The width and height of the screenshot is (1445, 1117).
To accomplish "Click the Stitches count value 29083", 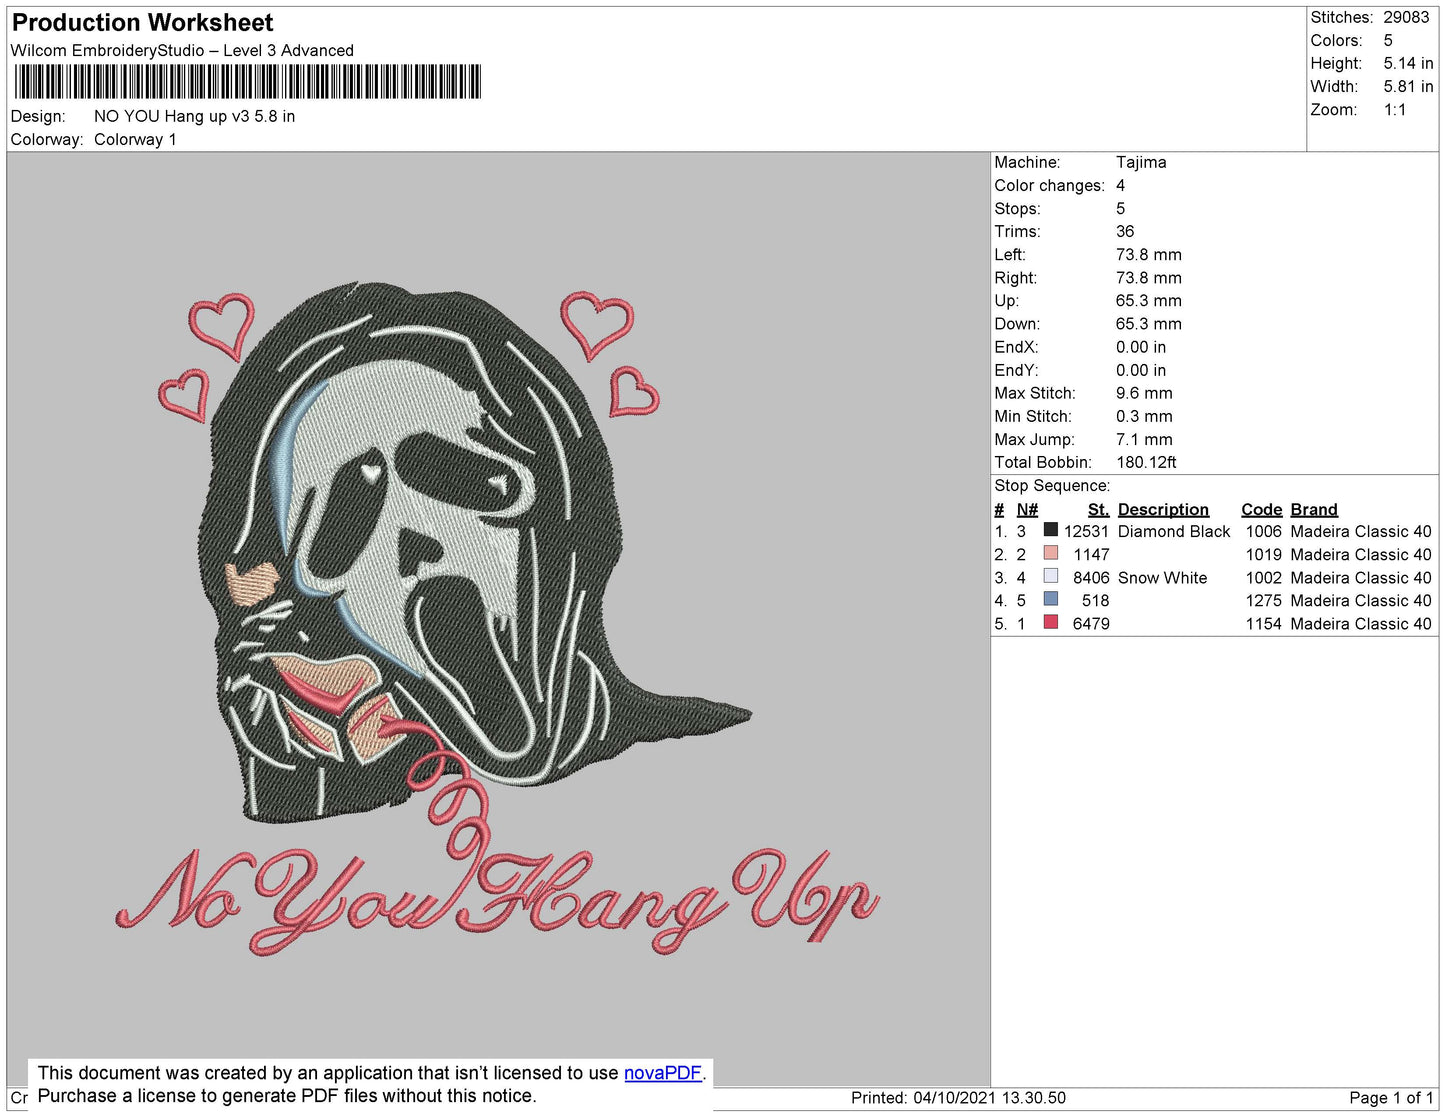I will 1406,17.
